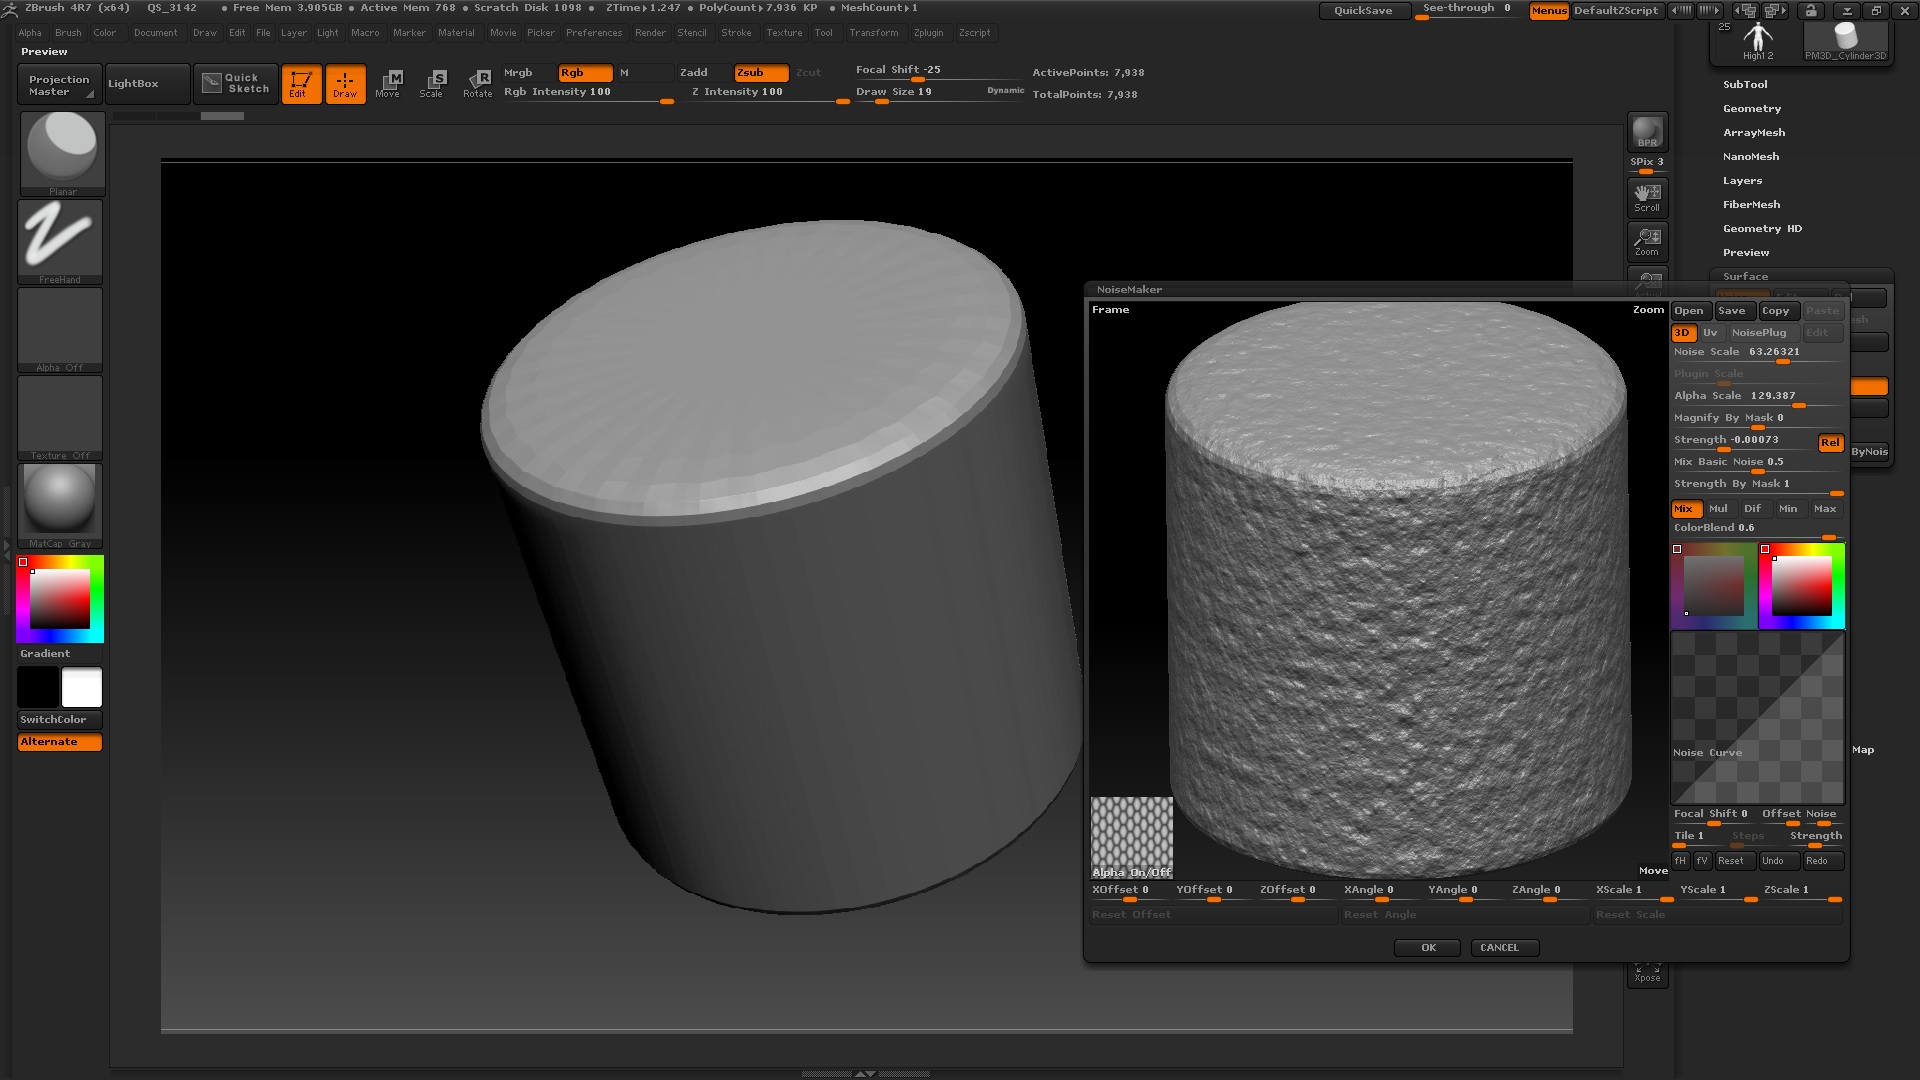Click the MatCap Gray material thumbnail
1920x1080 pixels.
(60, 504)
